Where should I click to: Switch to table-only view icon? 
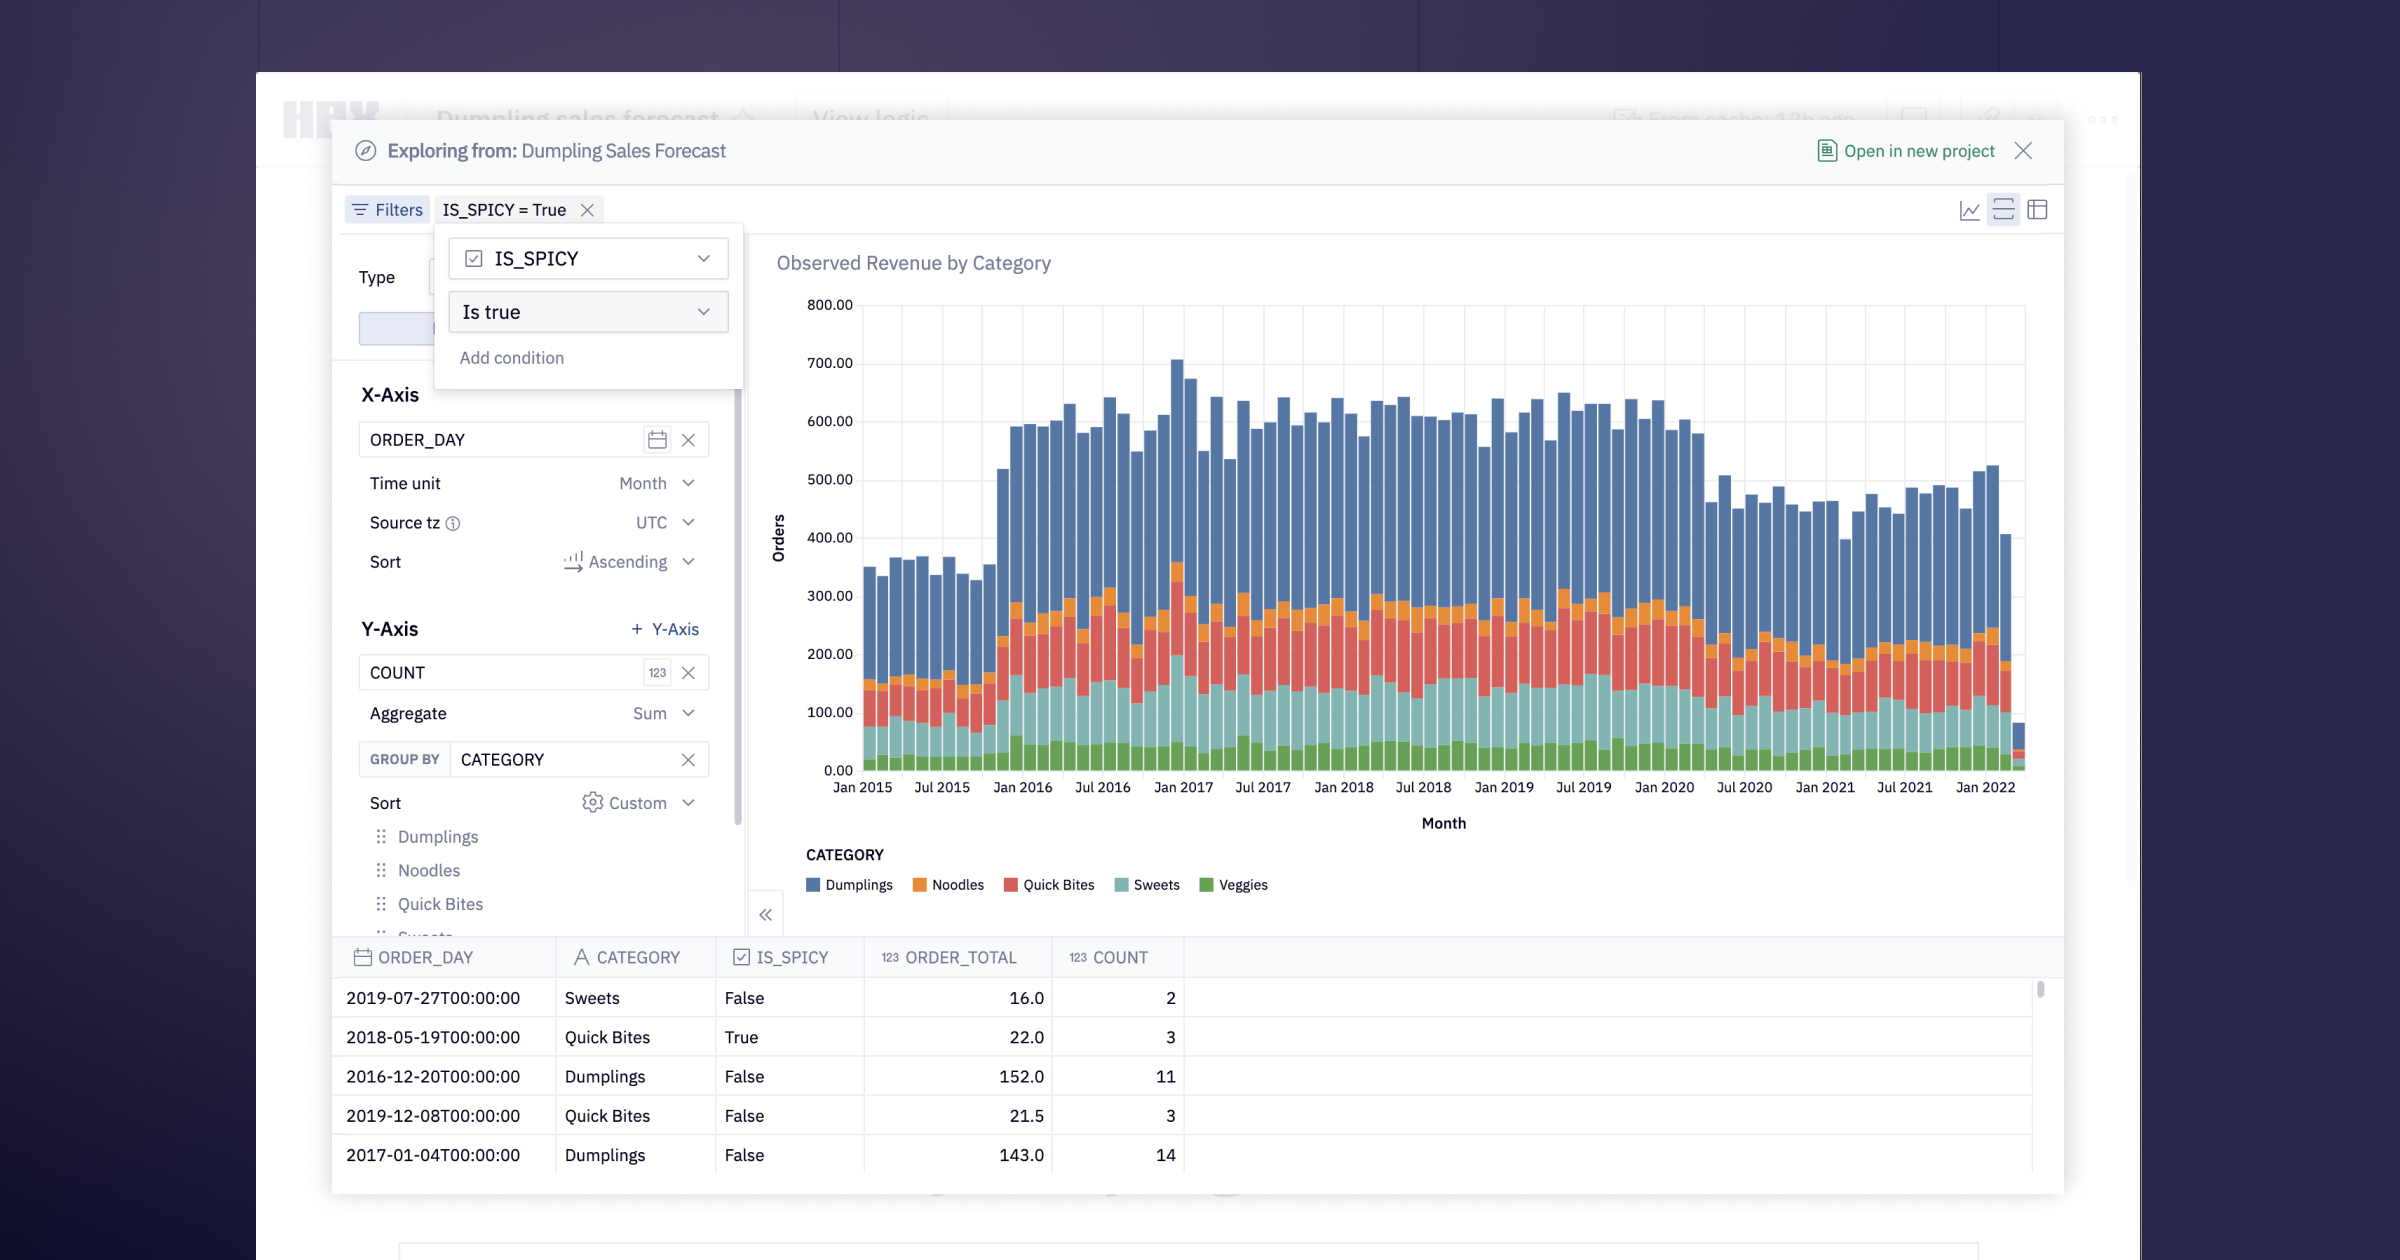tap(2037, 210)
